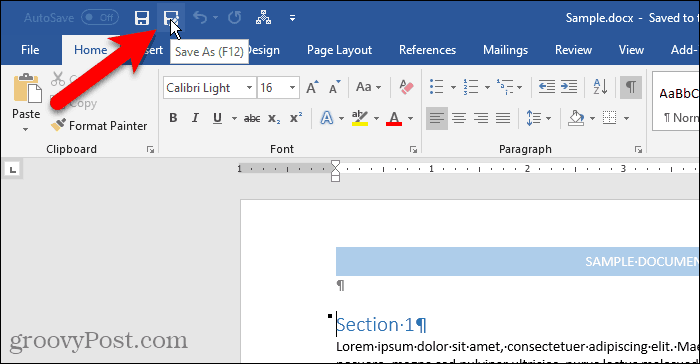Toggle Show/Hide paragraph marks
Viewport: 700px width, 364px height.
click(x=631, y=87)
